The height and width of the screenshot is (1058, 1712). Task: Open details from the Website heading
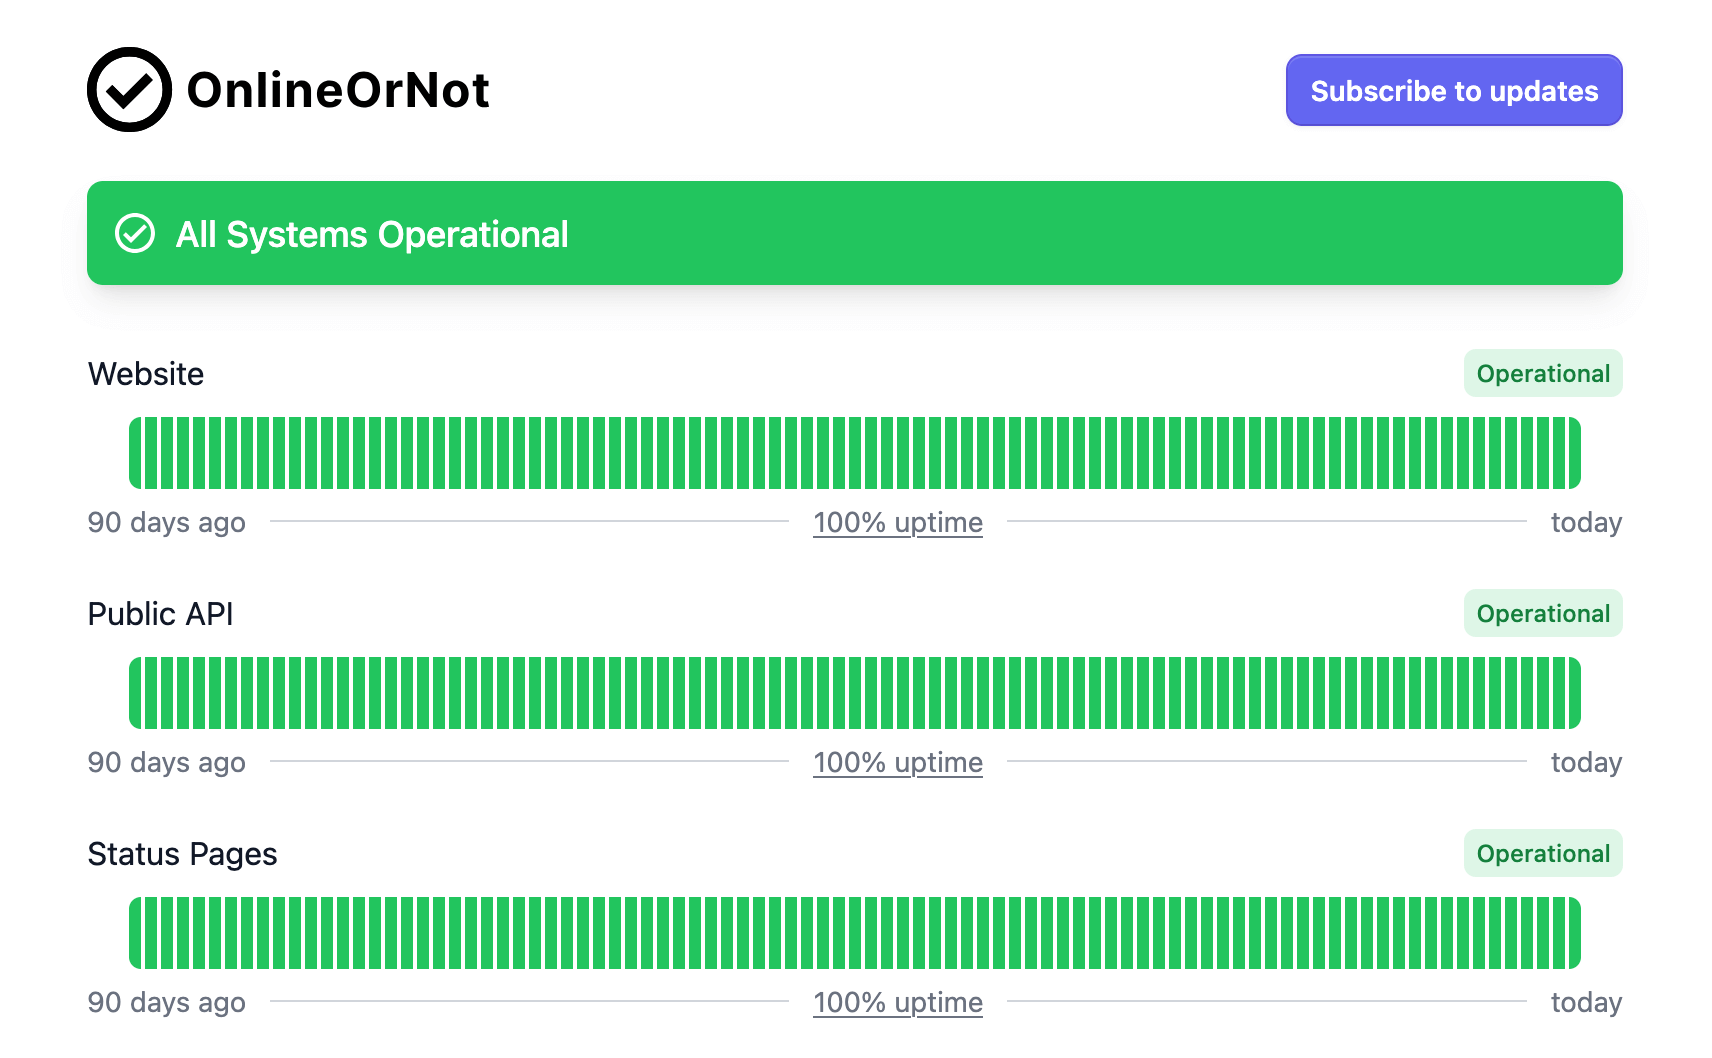pos(146,373)
